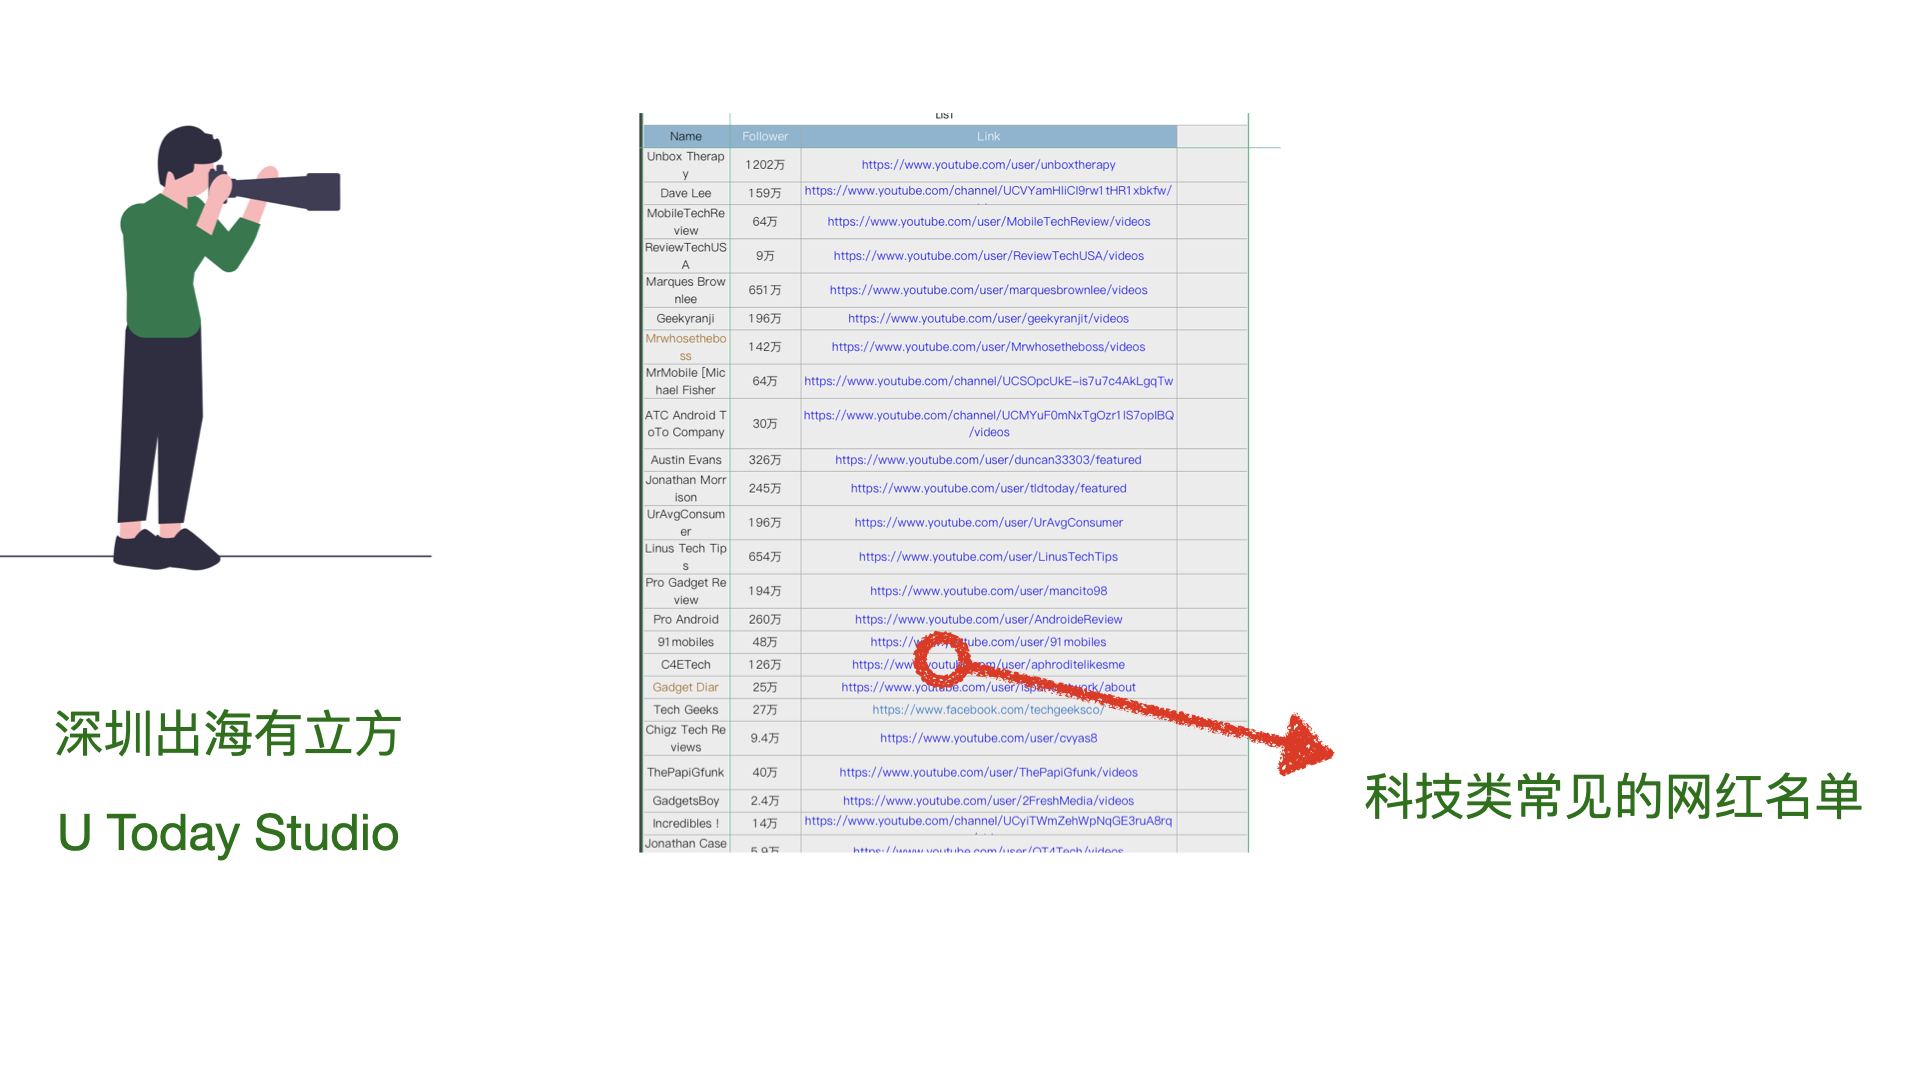
Task: Select the orange Gadget Diar name cell
Action: (x=686, y=688)
